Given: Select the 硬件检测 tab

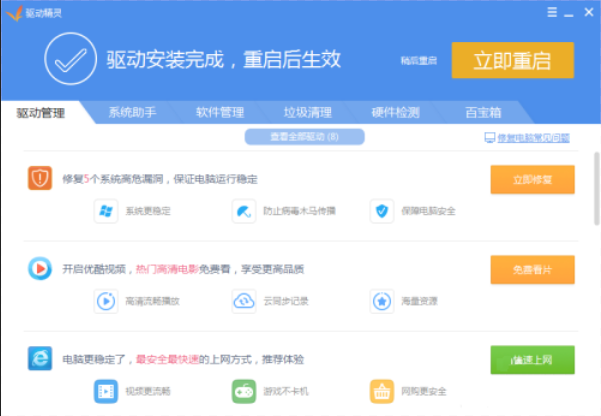Looking at the screenshot, I should tap(396, 113).
